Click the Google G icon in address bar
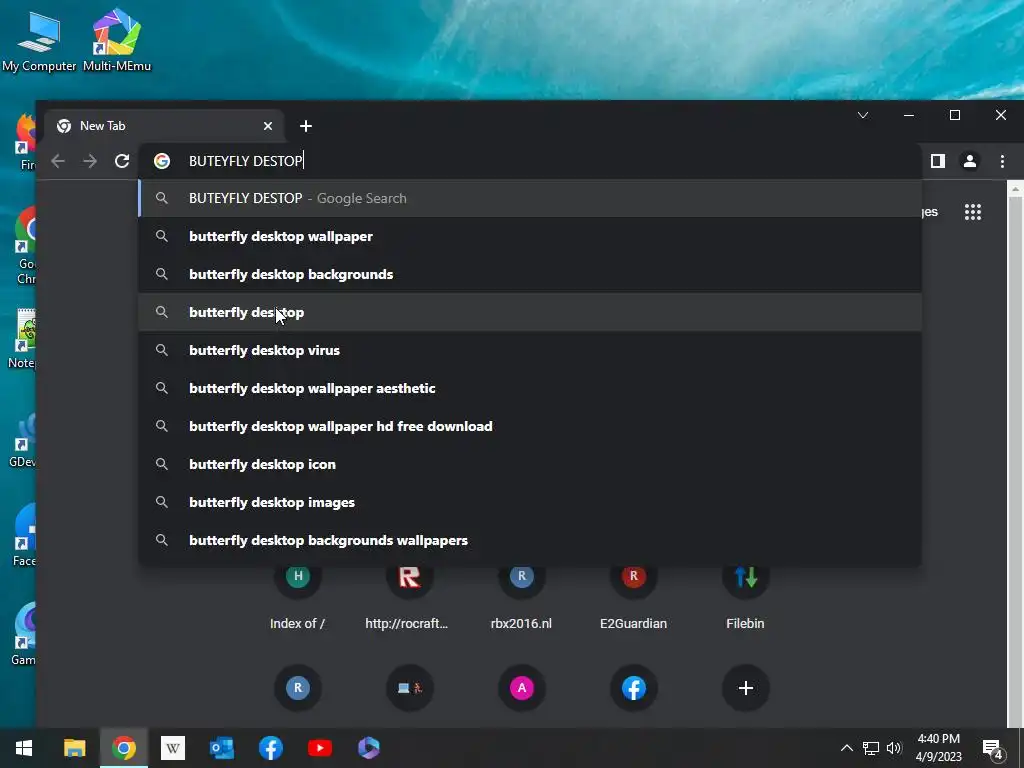 coord(162,161)
